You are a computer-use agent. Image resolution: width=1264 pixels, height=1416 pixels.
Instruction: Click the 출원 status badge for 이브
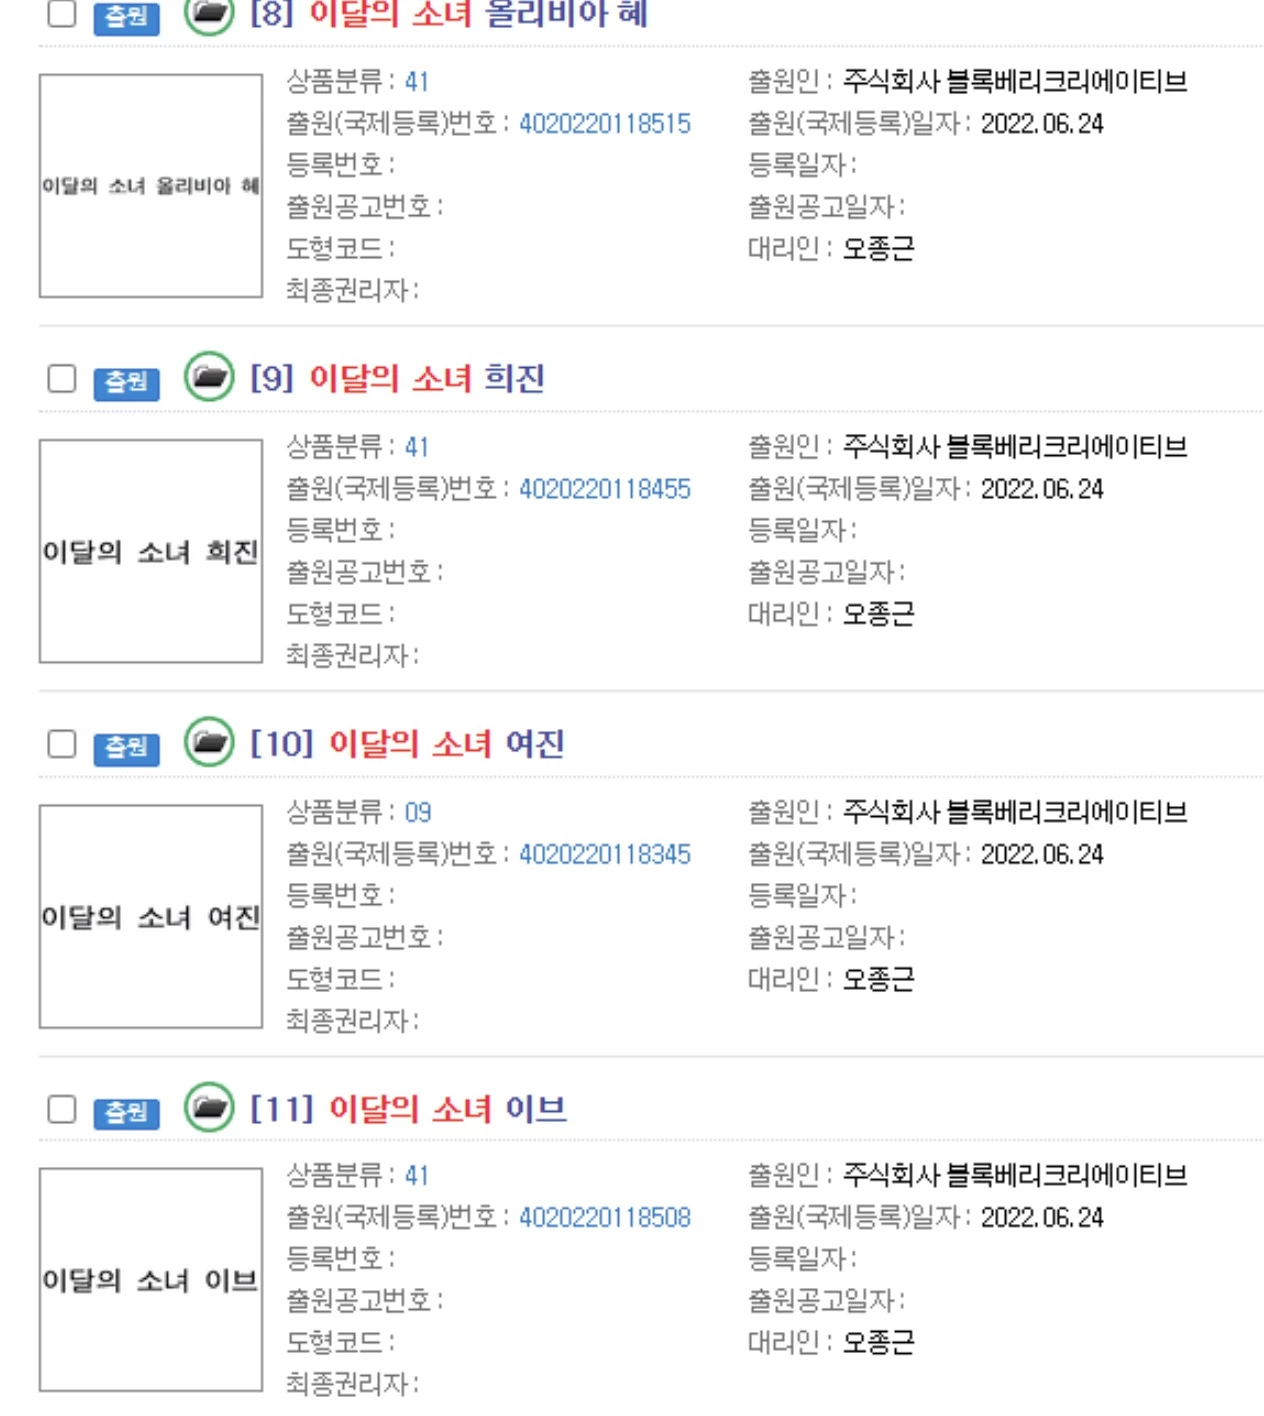(x=126, y=1112)
